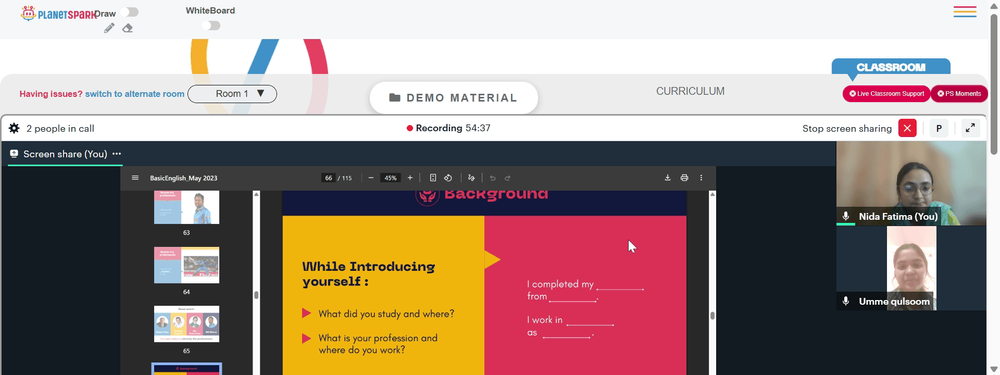Click switch to alternate room link
The image size is (1000, 375).
point(135,94)
